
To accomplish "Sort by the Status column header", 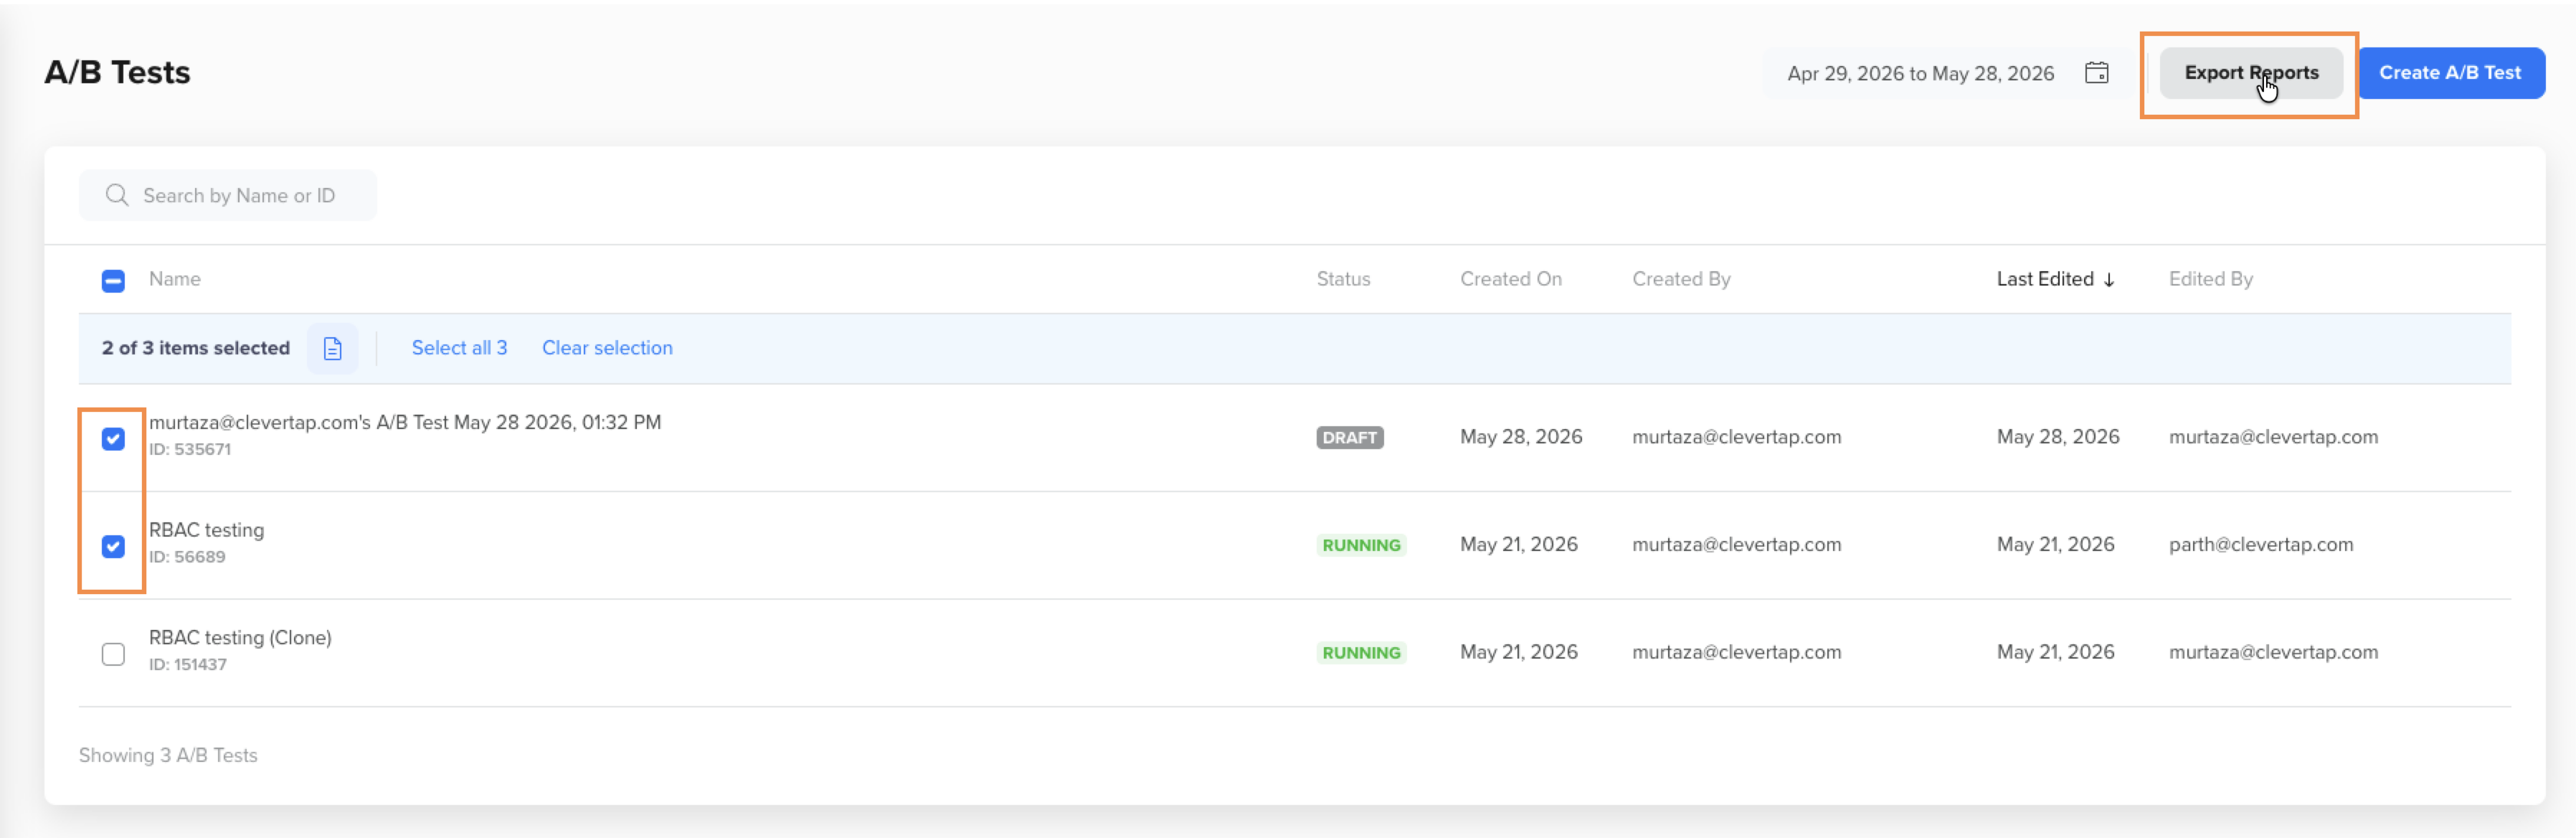I will click(1343, 279).
